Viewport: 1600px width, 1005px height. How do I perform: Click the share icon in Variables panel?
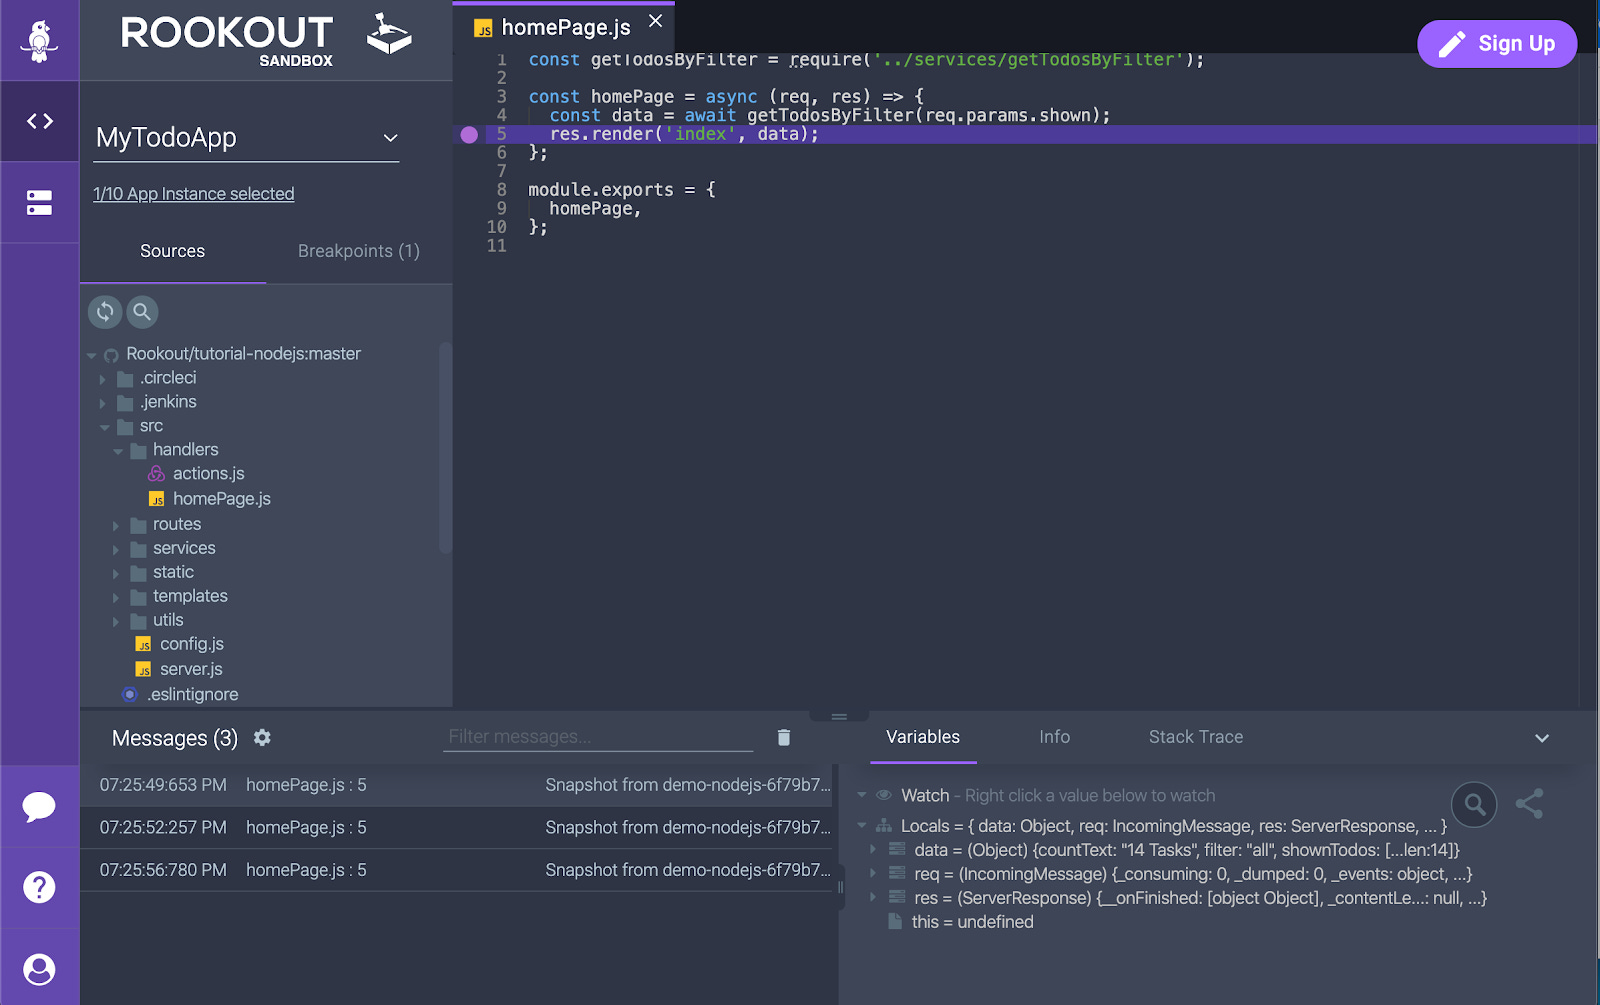pyautogui.click(x=1529, y=804)
